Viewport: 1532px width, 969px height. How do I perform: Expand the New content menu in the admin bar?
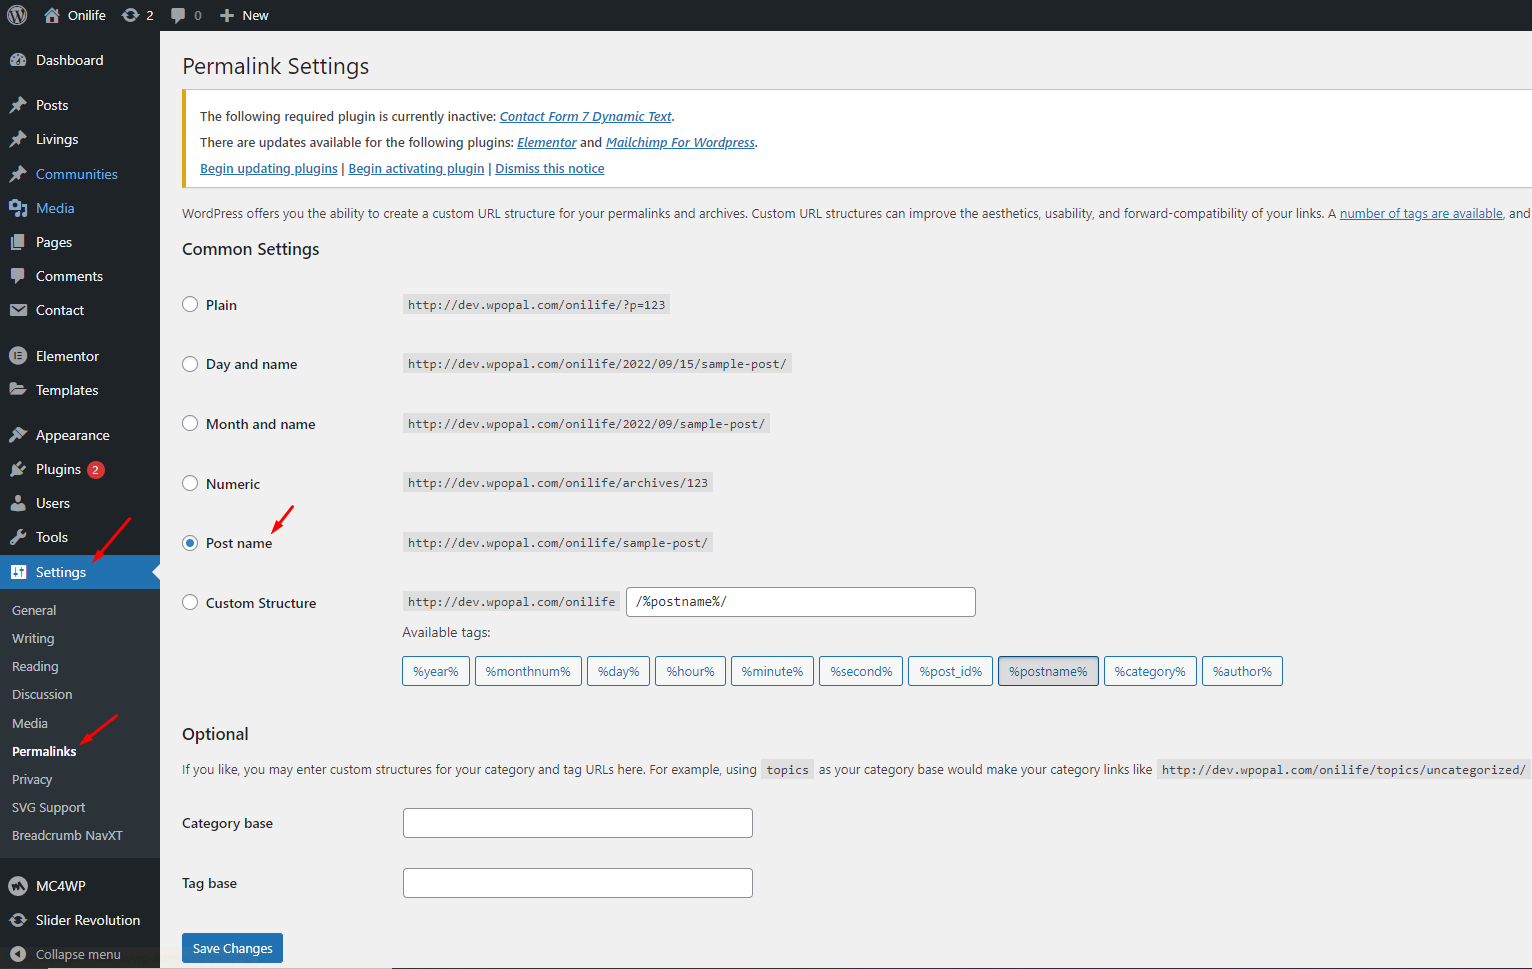click(245, 15)
